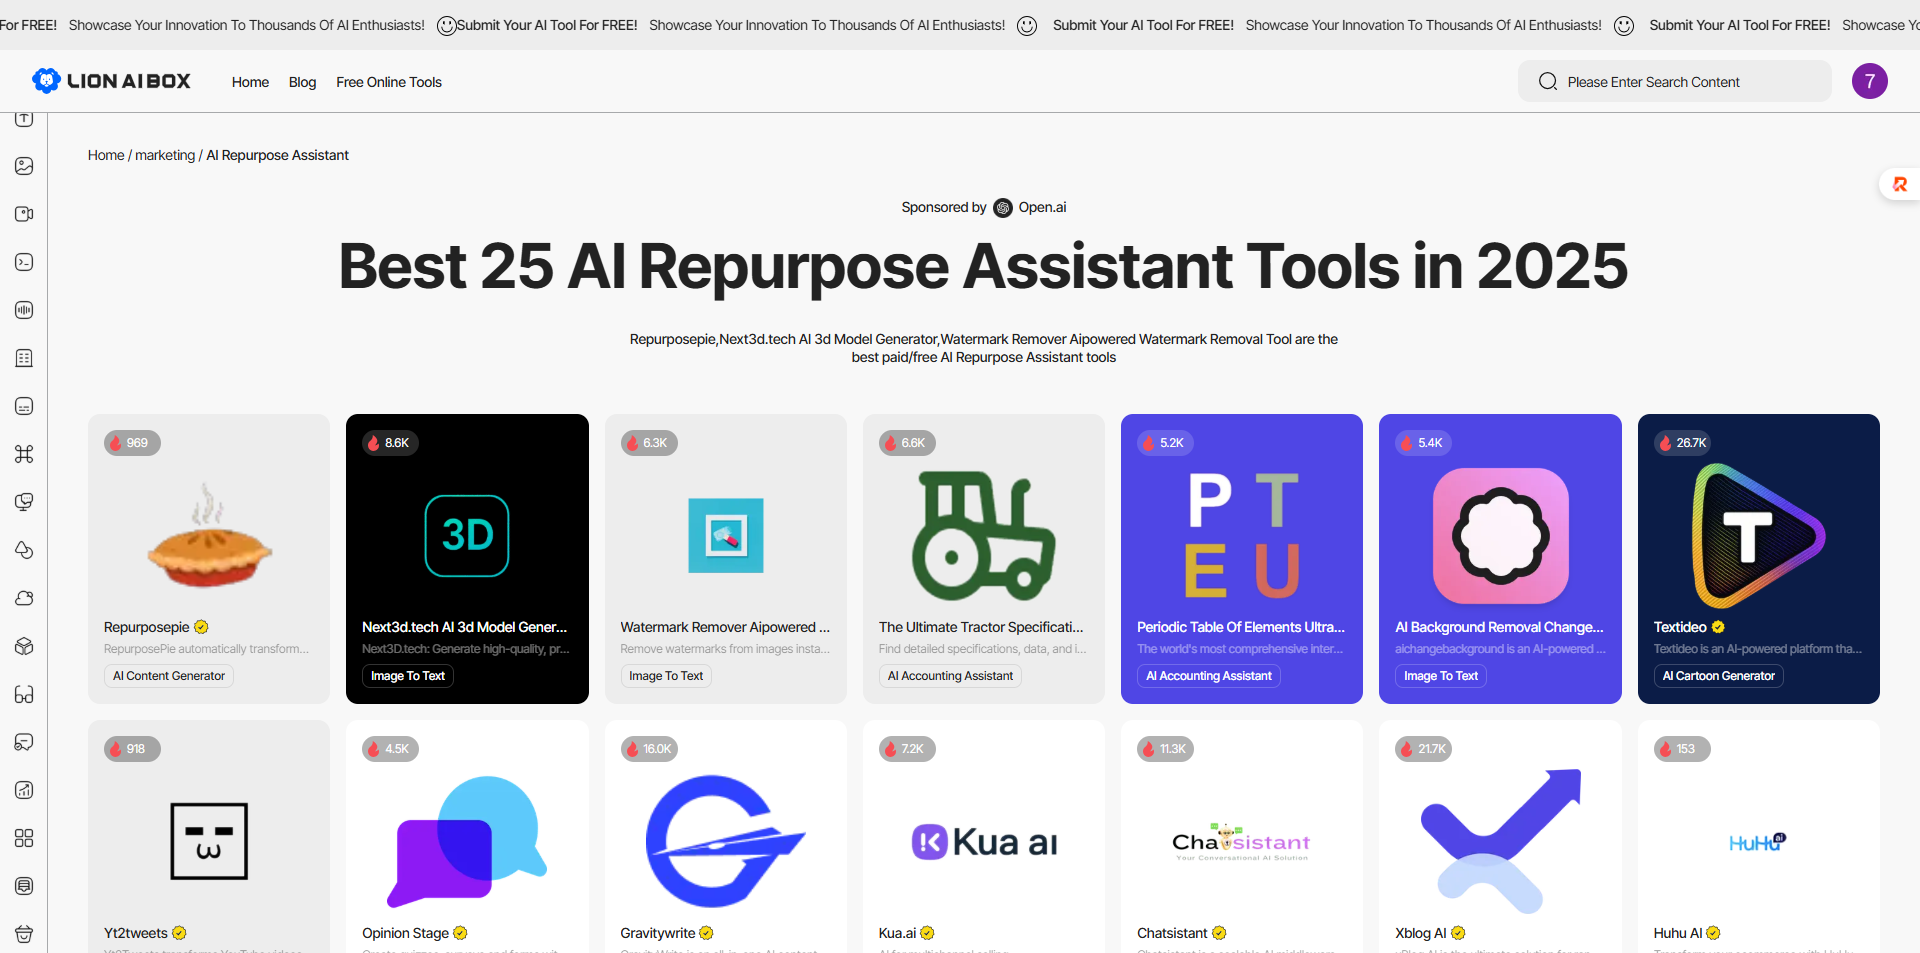Open the speech bubble settings sidebar icon
Image resolution: width=1920 pixels, height=953 pixels.
(24, 742)
